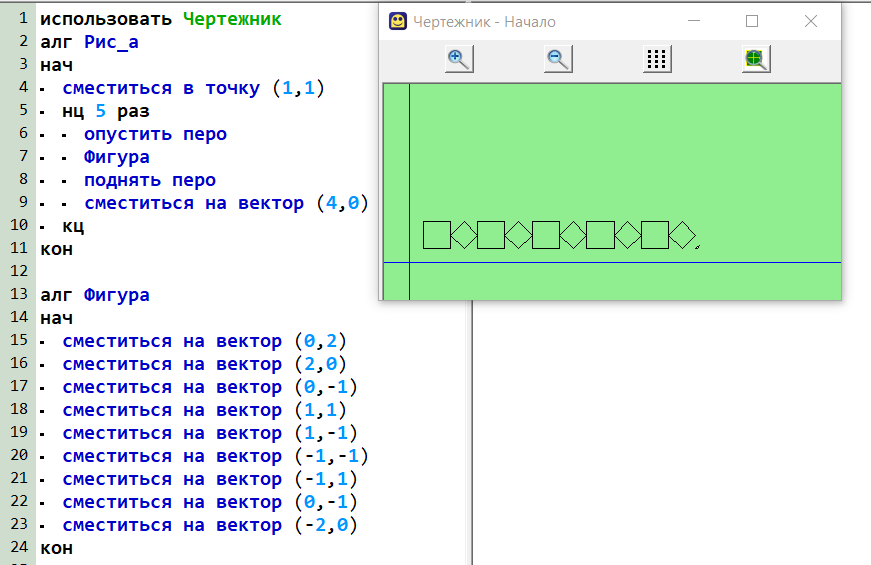871x565 pixels.
Task: Click line number 20 in the gutter
Action: 19,455
